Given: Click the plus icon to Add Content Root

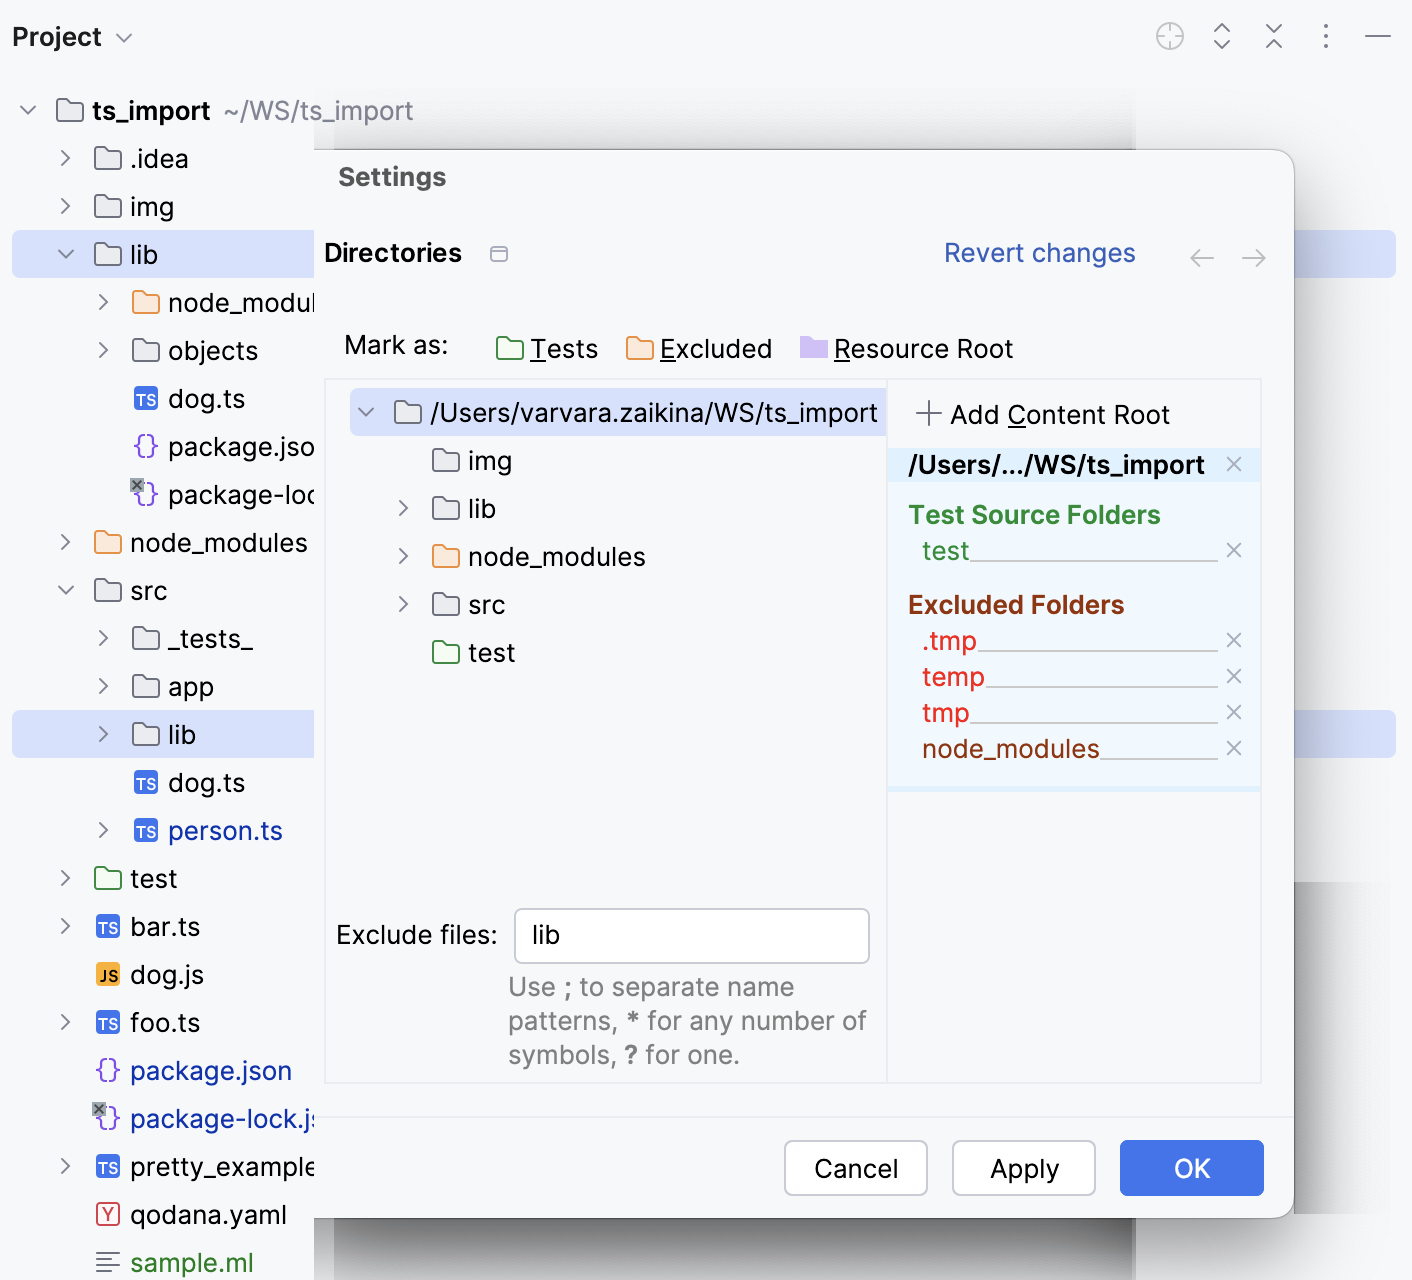Looking at the screenshot, I should pyautogui.click(x=930, y=413).
